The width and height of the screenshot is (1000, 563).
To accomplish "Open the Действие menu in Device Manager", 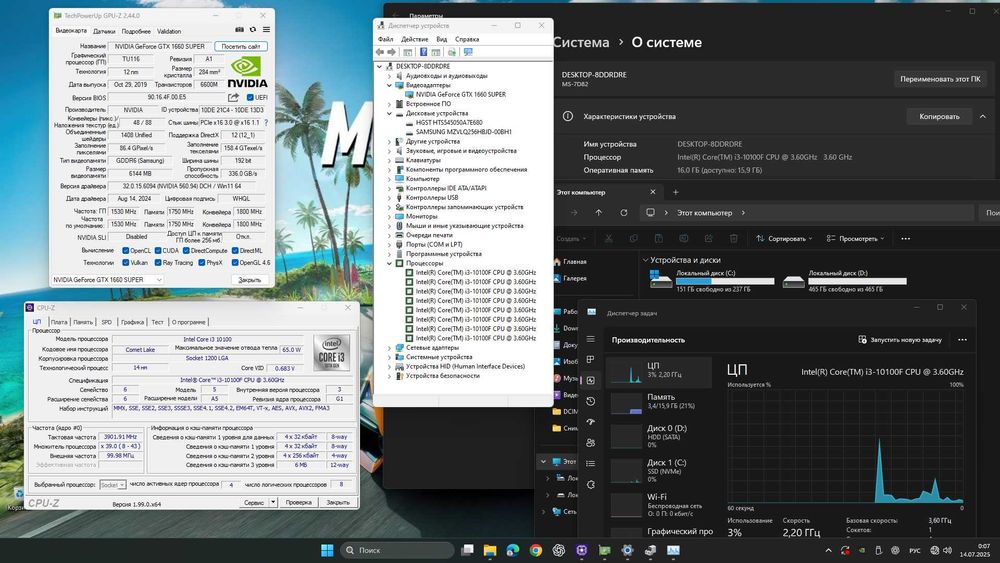I will (415, 39).
